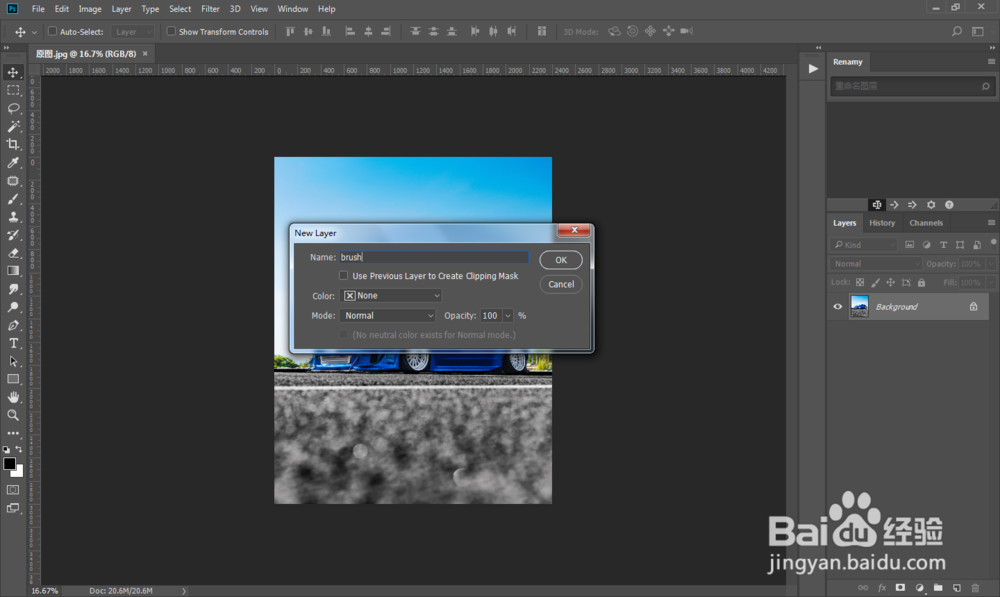Viewport: 1000px width, 597px height.
Task: Click the layer style fx icon
Action: tap(882, 587)
